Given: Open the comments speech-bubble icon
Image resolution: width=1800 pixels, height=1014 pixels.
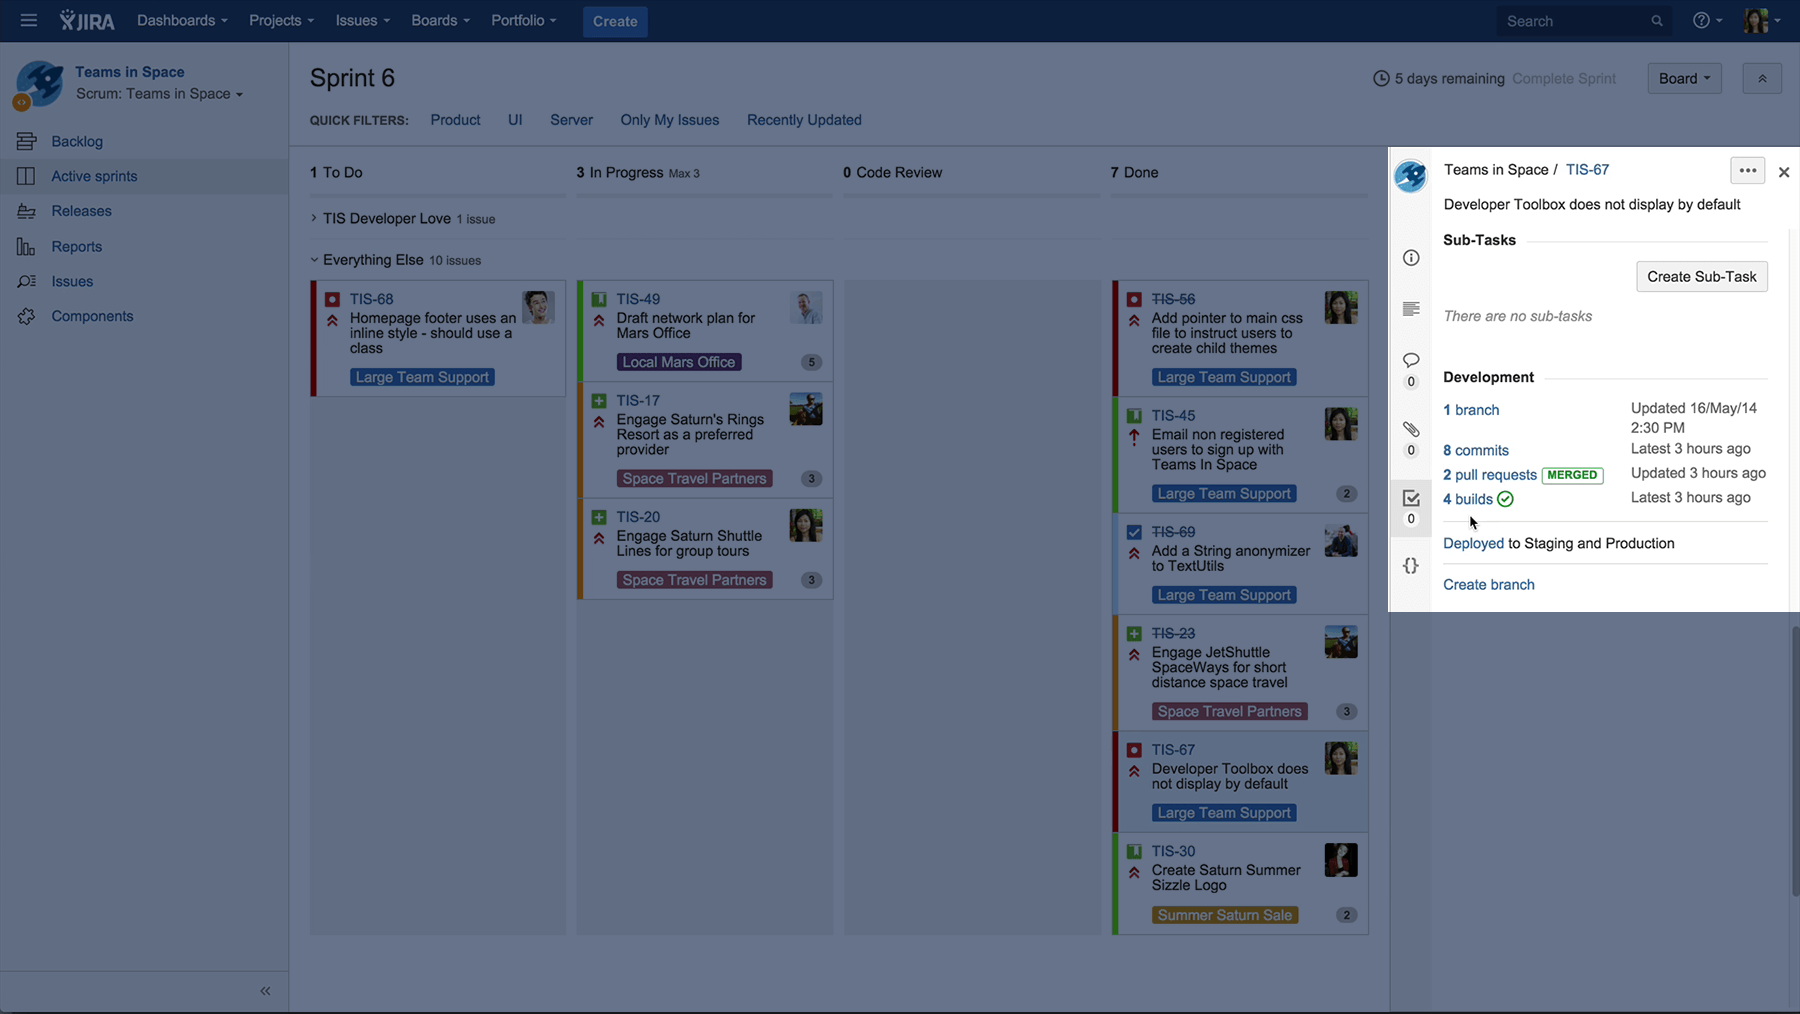Looking at the screenshot, I should pyautogui.click(x=1411, y=360).
